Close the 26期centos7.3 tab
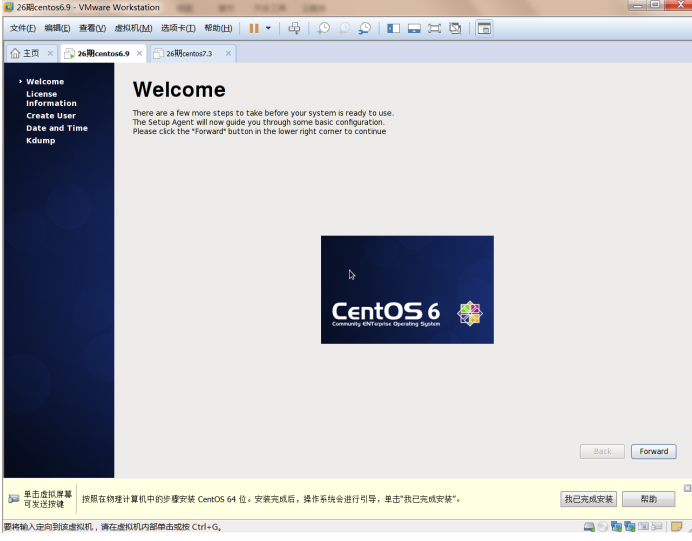692x541 pixels. click(x=228, y=53)
